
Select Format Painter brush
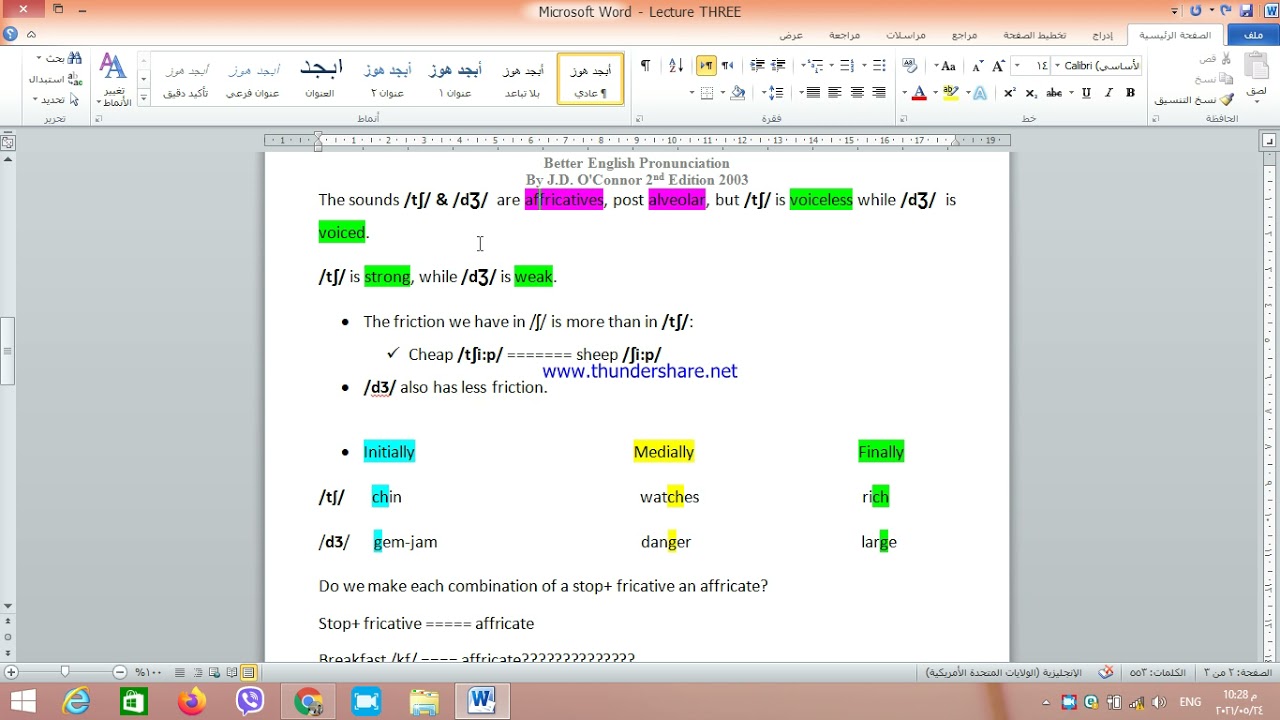coord(1196,99)
